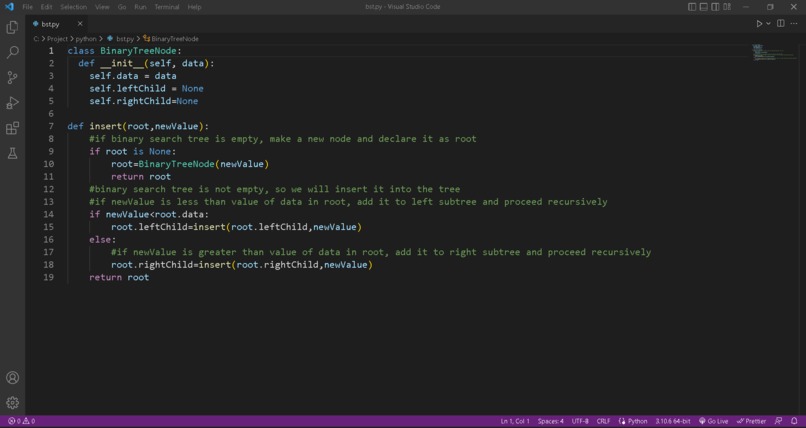
Task: Click the VS Code logo icon
Action: click(x=9, y=7)
